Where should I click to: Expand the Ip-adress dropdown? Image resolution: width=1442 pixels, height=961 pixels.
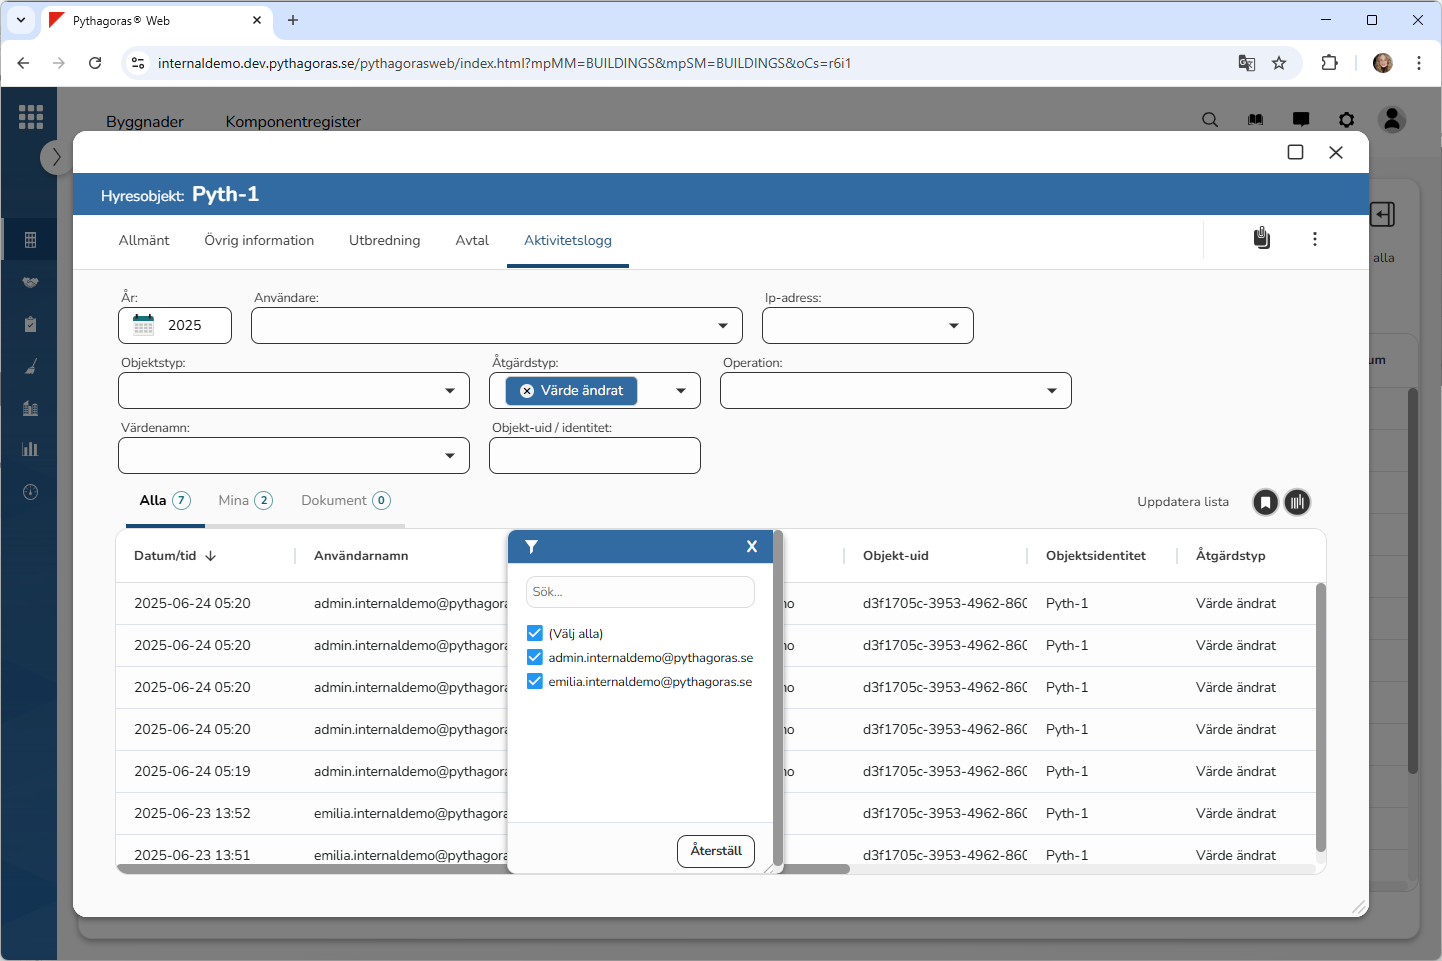953,326
